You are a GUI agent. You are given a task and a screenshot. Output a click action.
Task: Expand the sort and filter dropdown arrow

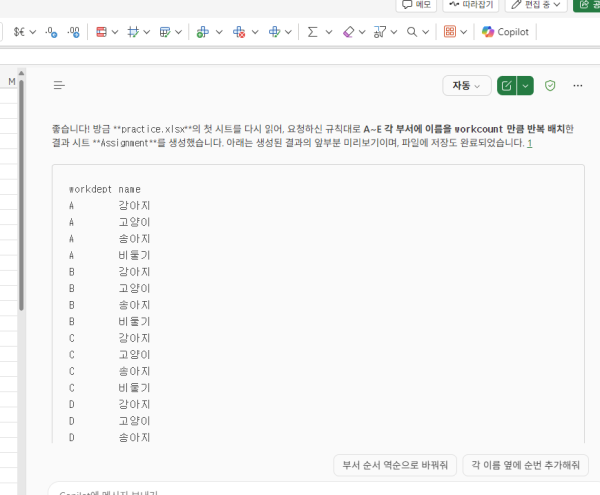click(394, 32)
